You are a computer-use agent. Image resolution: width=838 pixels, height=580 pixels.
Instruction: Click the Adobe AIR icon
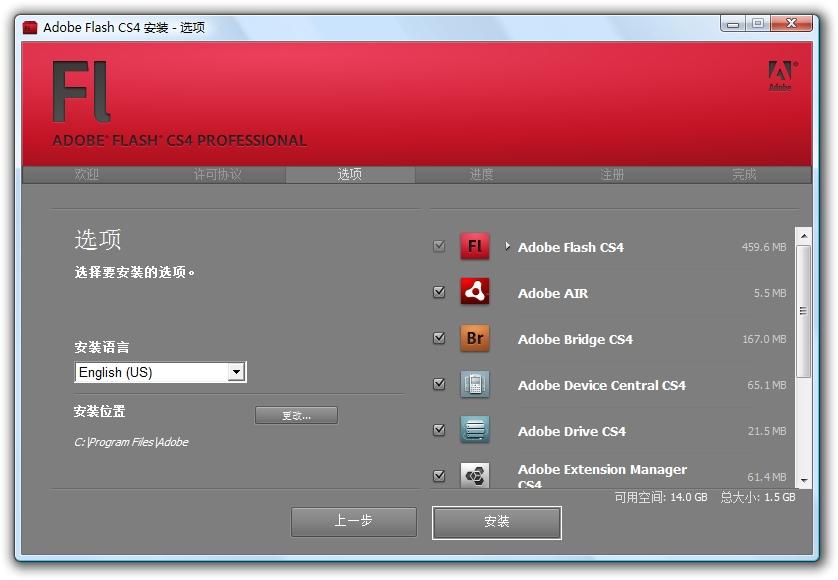[475, 292]
